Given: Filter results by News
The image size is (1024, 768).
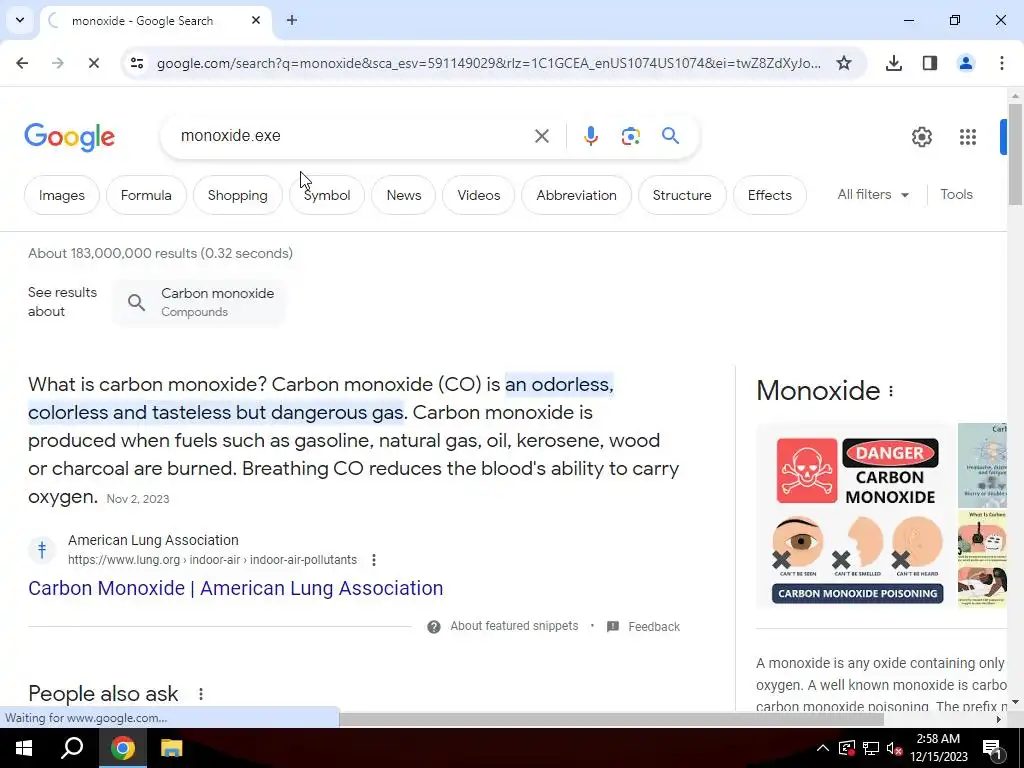Looking at the screenshot, I should 404,195.
